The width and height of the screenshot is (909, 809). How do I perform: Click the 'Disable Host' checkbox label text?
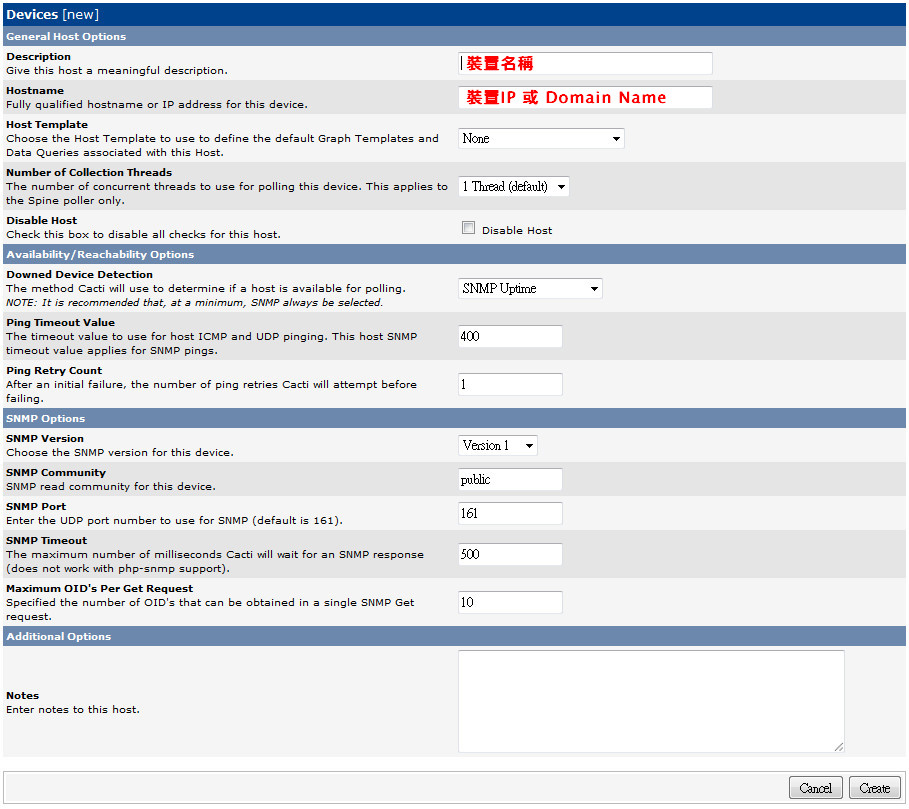click(517, 231)
